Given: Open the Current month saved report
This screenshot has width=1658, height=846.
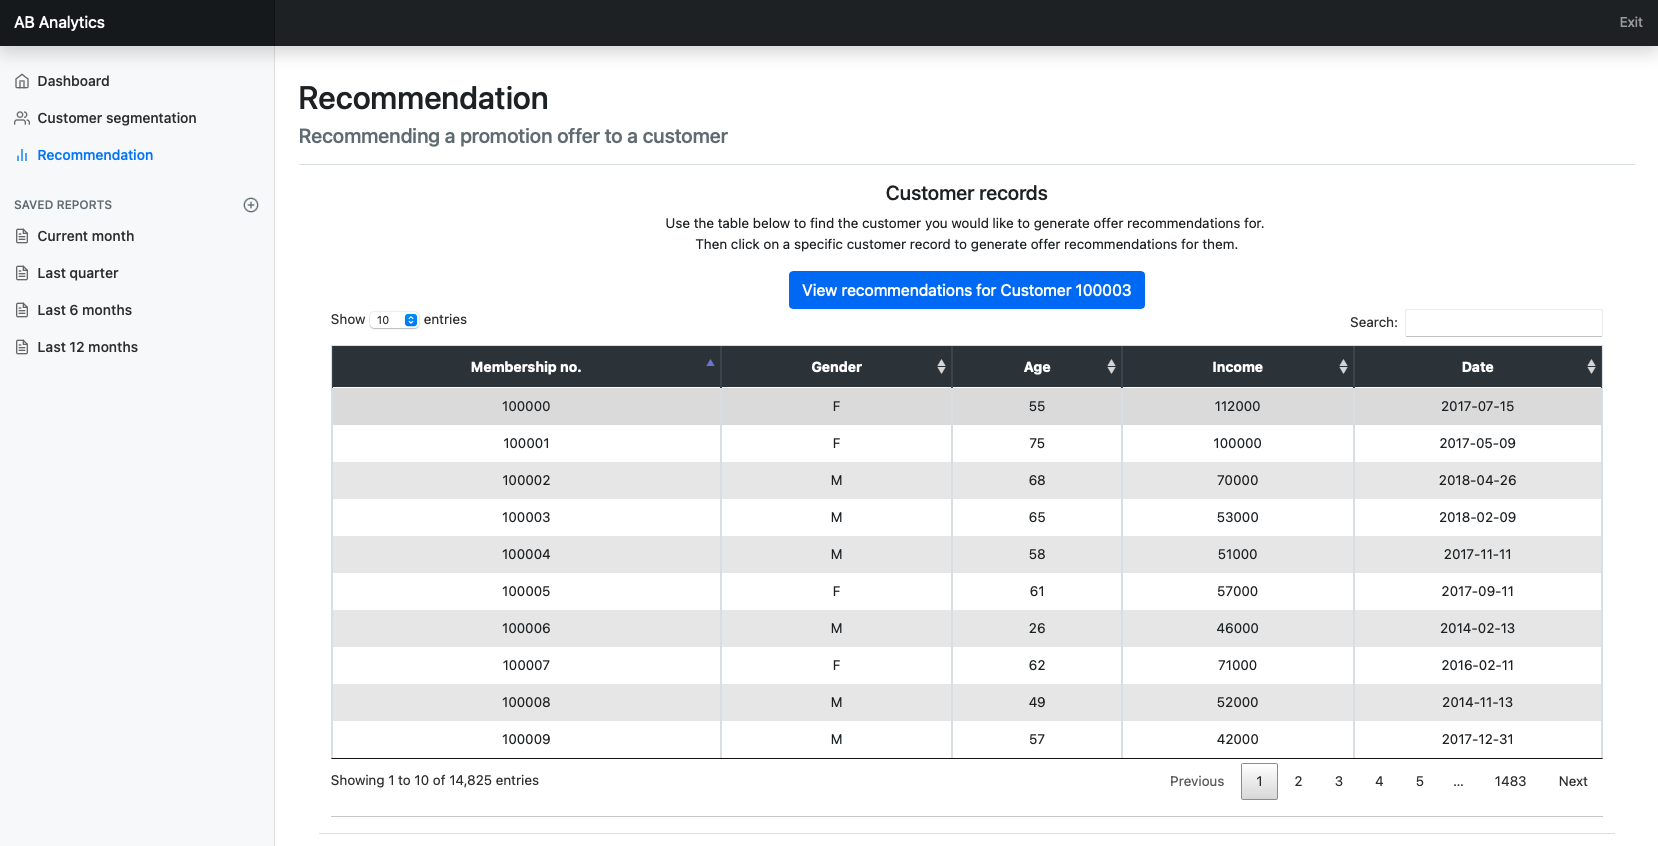Looking at the screenshot, I should [85, 236].
